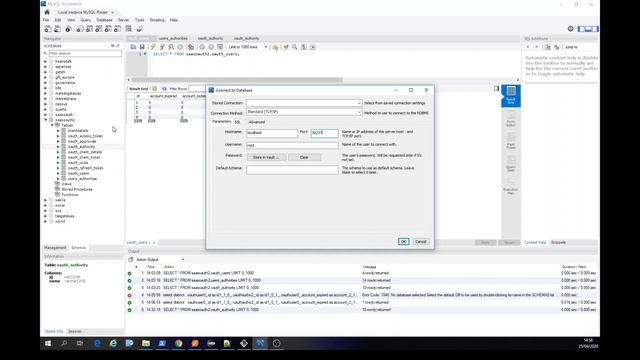Click the settings gear icon at top right
Viewport: 640px width, 360px height.
coord(571,29)
